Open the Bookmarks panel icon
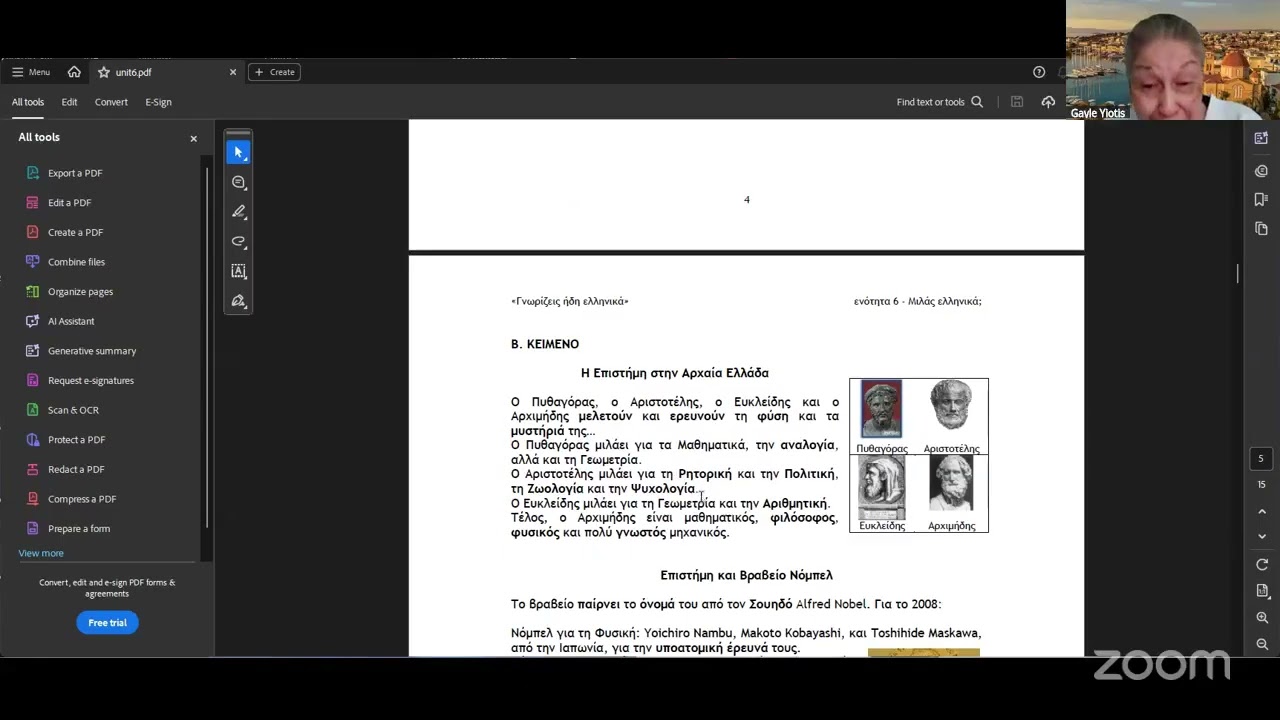 point(1261,200)
